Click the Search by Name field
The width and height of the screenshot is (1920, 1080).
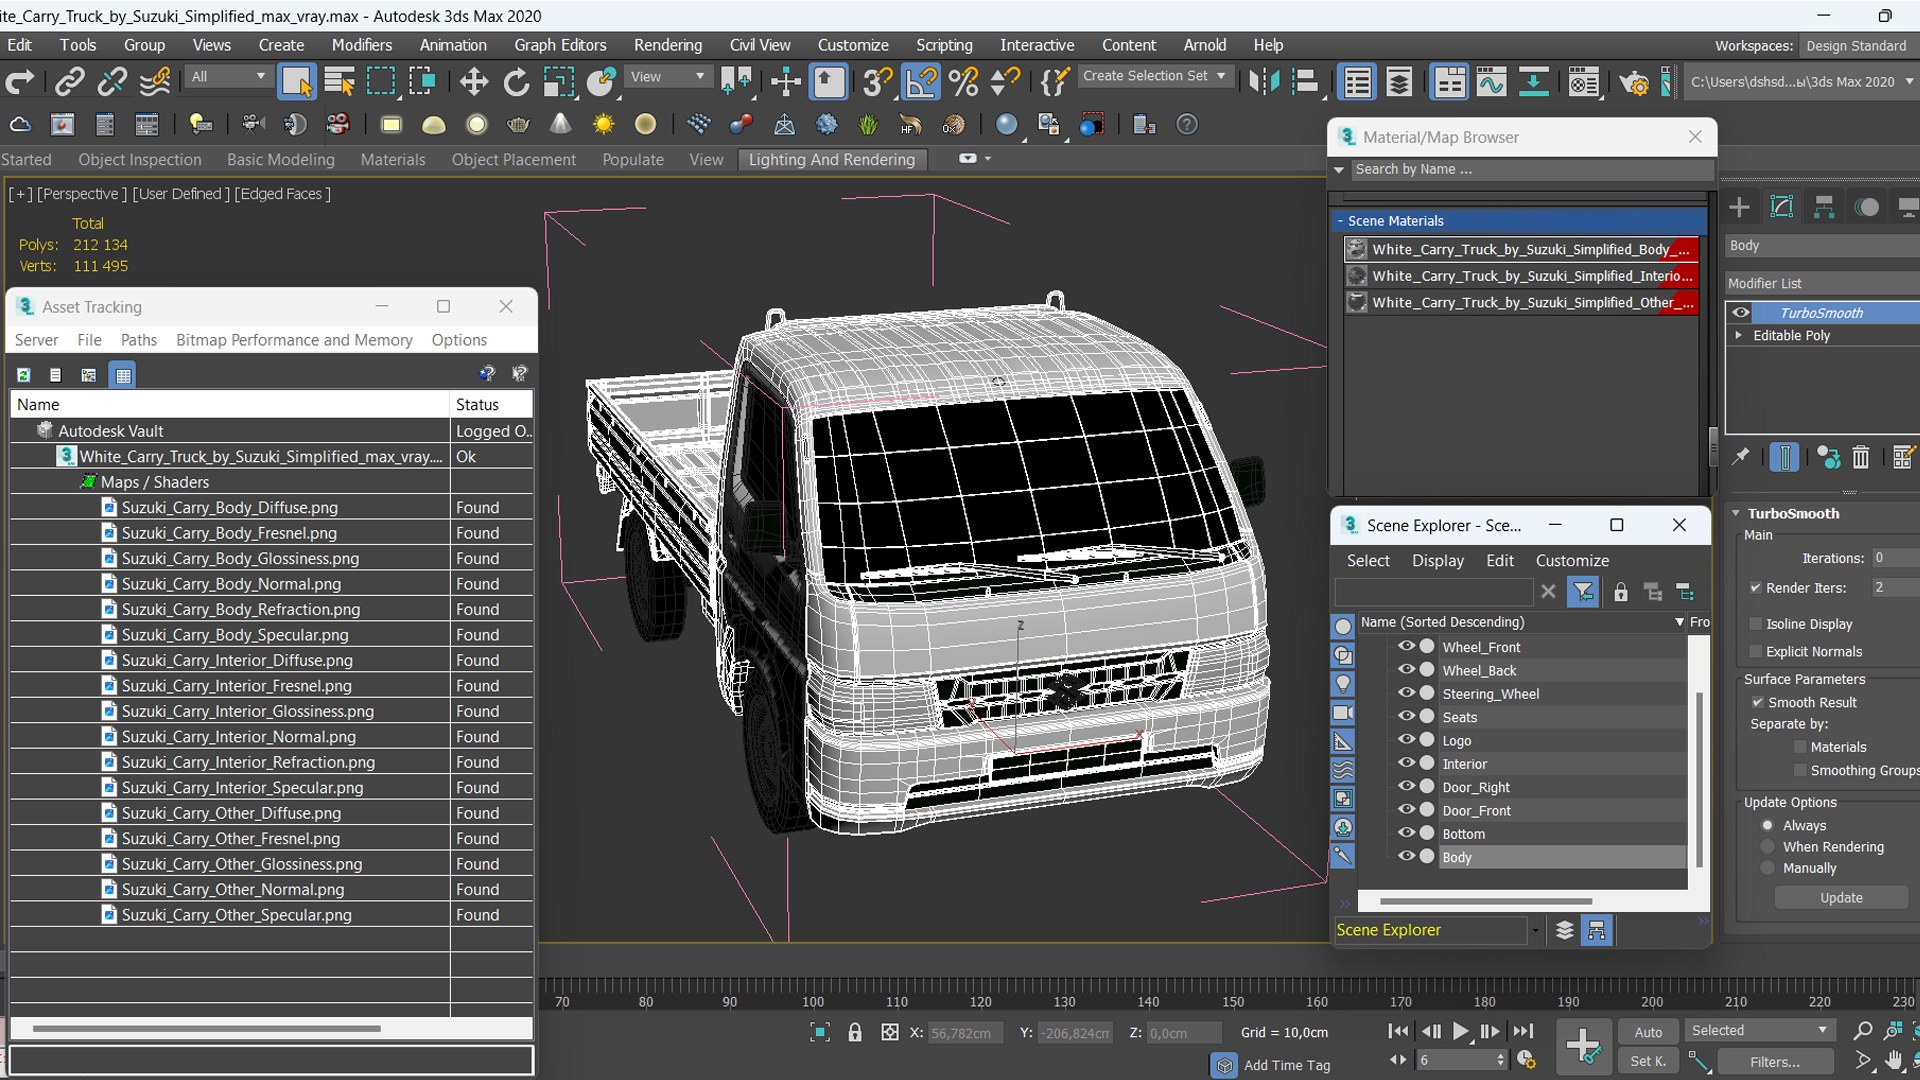coord(1530,169)
